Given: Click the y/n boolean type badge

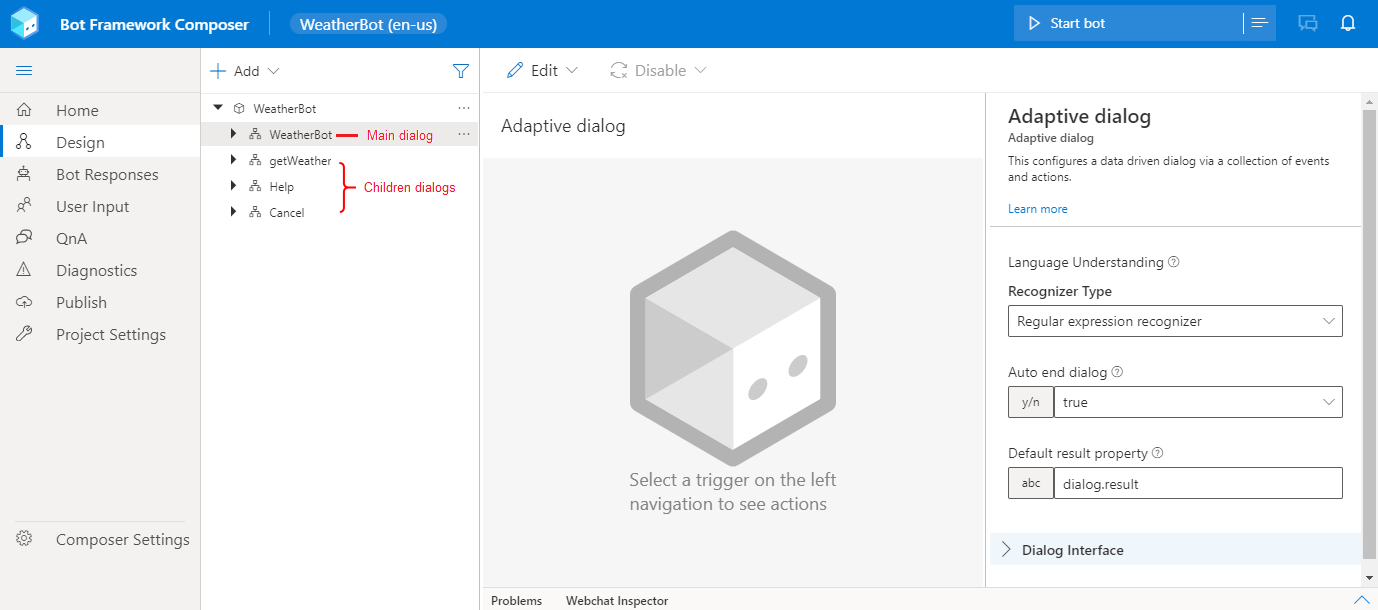Looking at the screenshot, I should click(1030, 402).
